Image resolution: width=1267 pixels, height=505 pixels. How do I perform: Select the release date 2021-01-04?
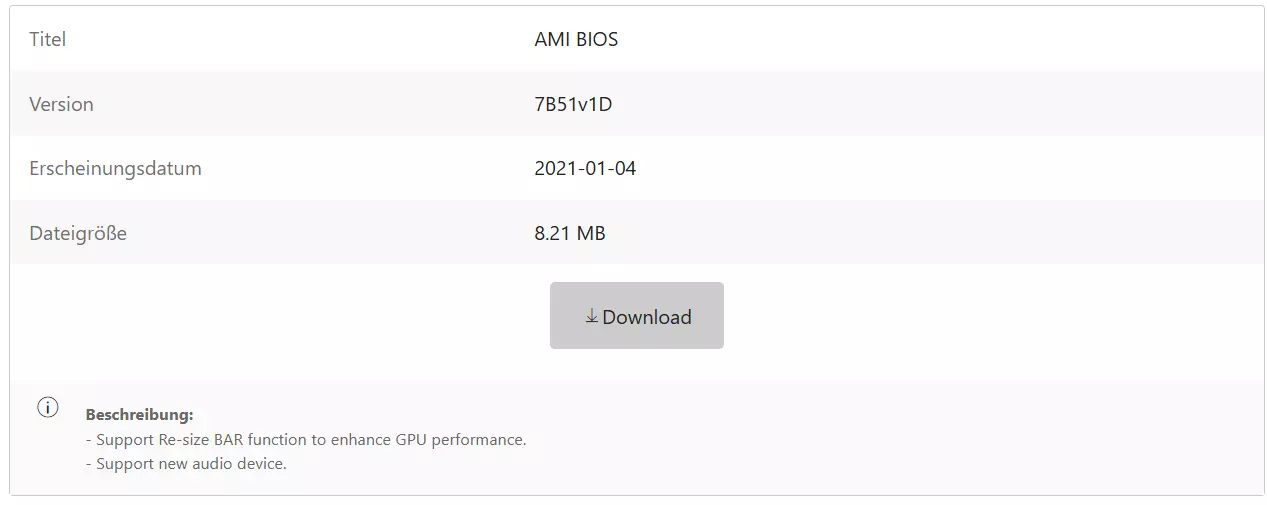click(x=585, y=168)
